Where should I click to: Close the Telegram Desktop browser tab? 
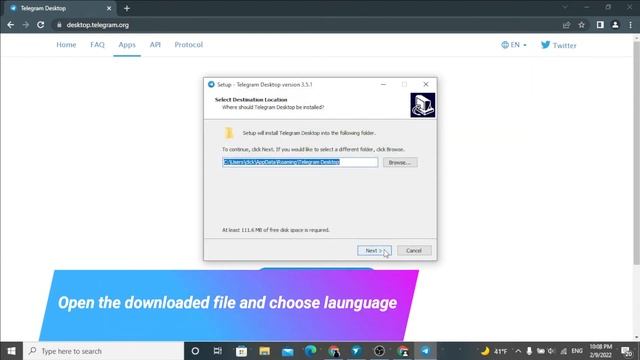pos(109,8)
